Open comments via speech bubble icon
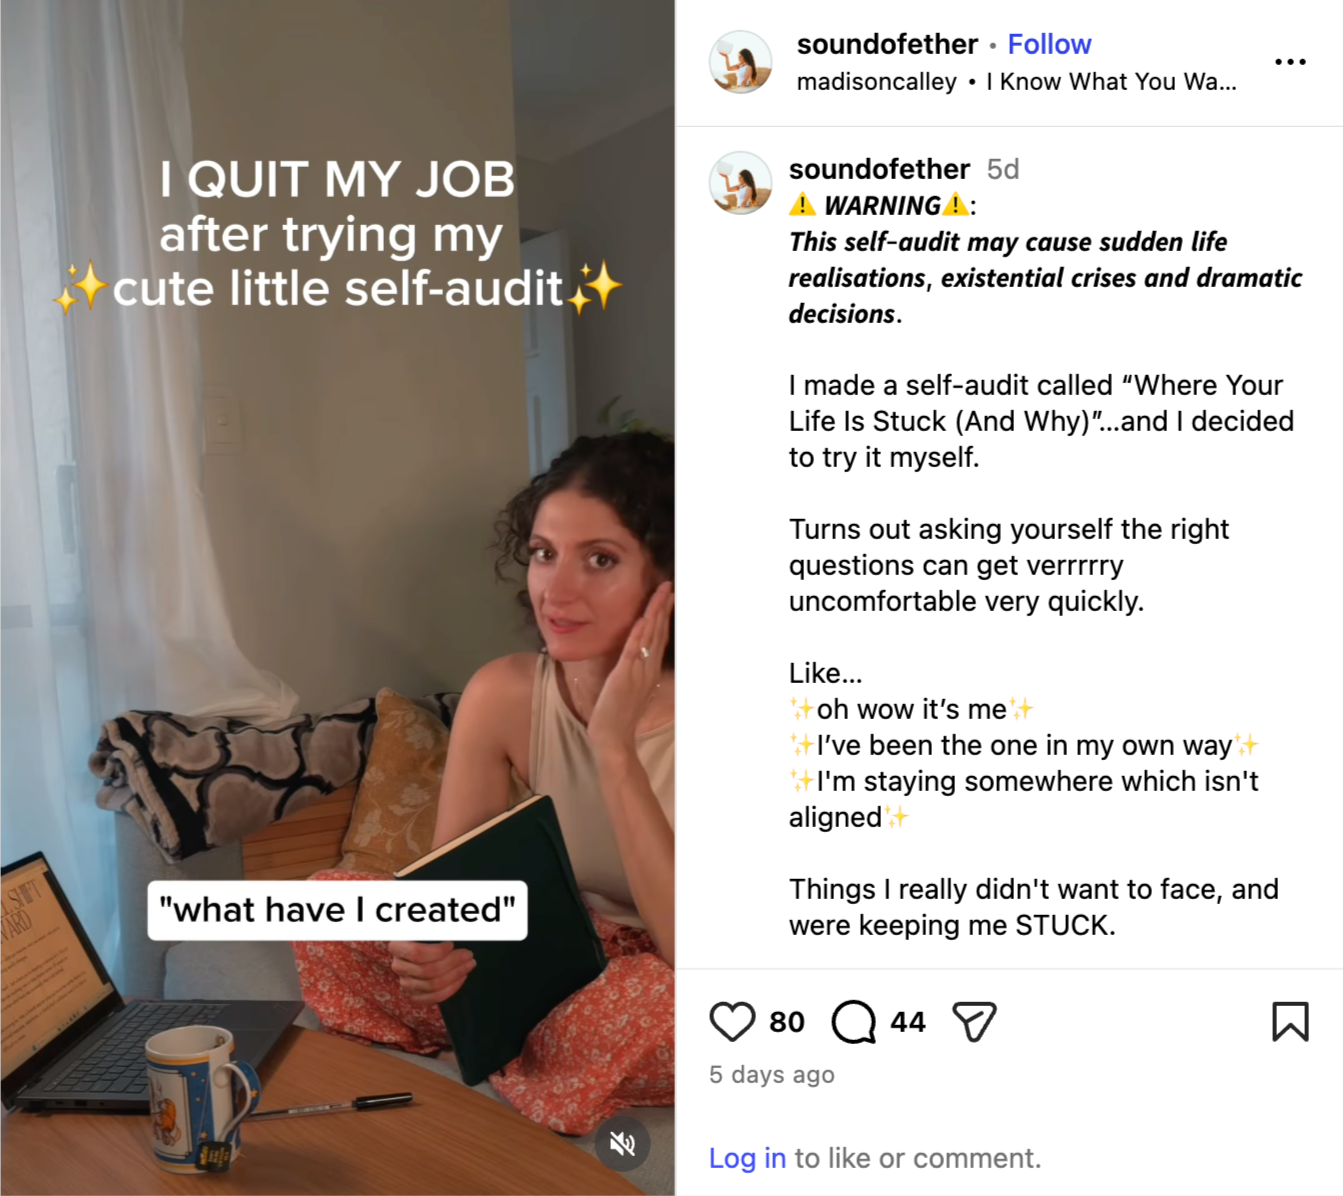 click(x=853, y=1022)
